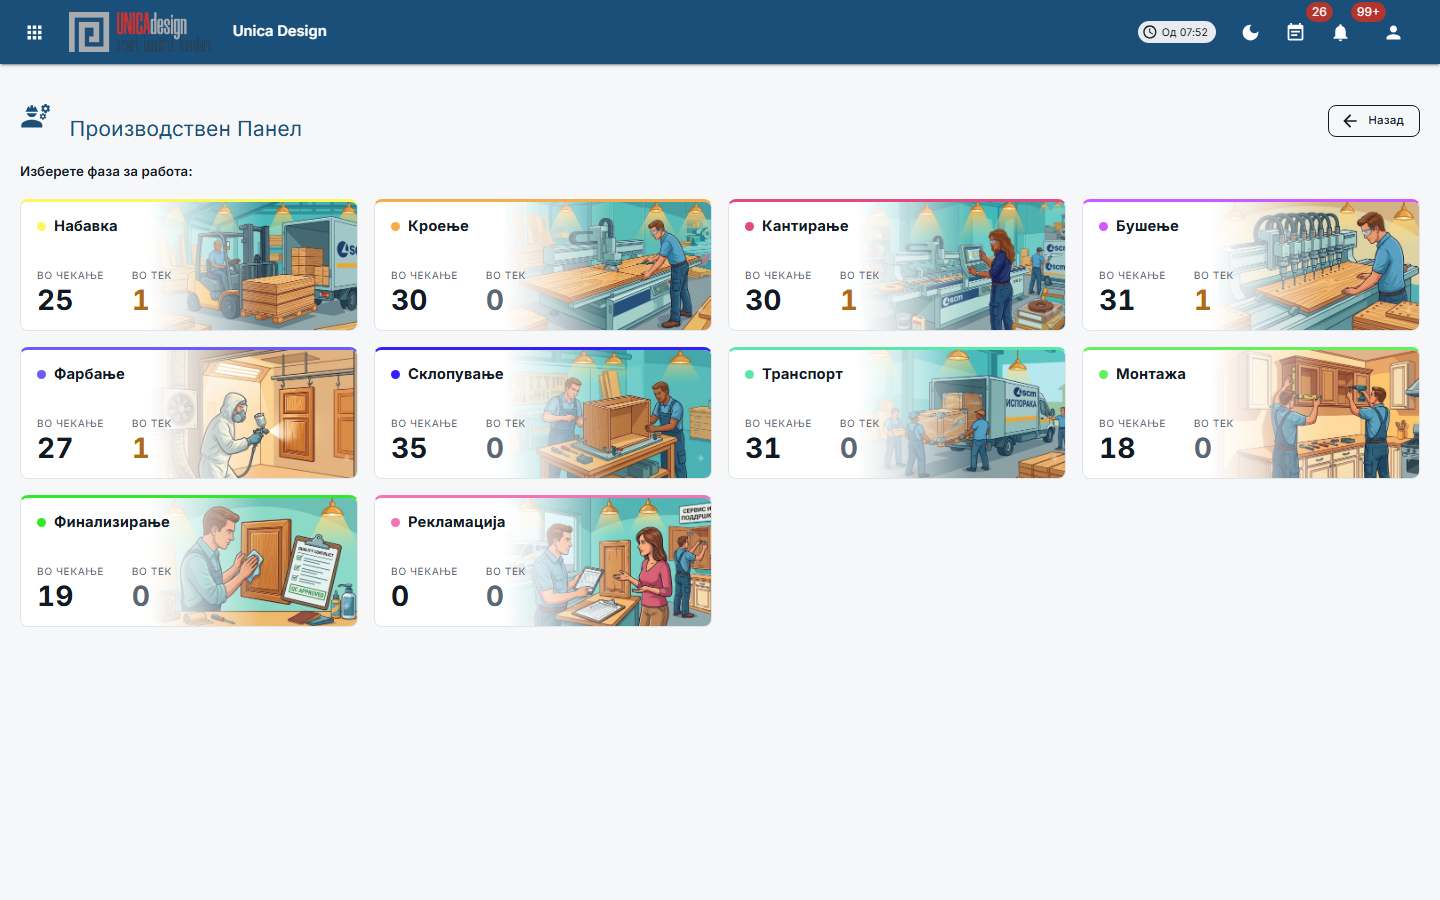Choose the Склопување phase card
The height and width of the screenshot is (900, 1440).
coord(543,413)
